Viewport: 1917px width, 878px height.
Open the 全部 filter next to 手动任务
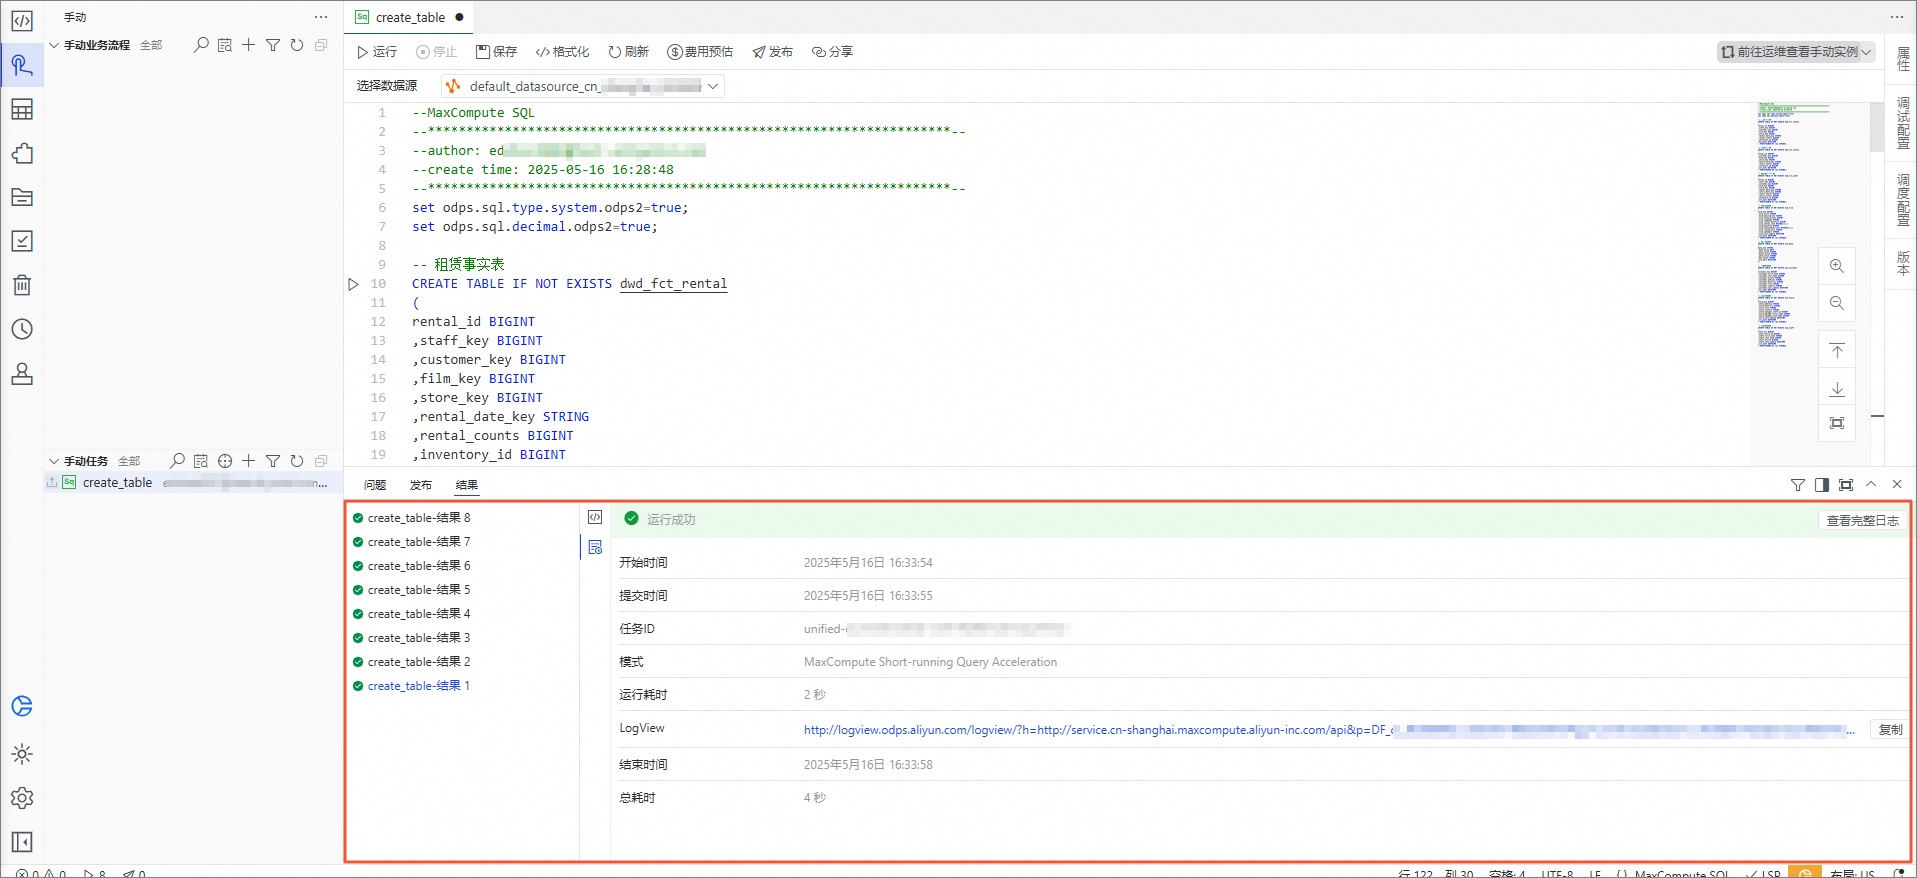tap(129, 461)
